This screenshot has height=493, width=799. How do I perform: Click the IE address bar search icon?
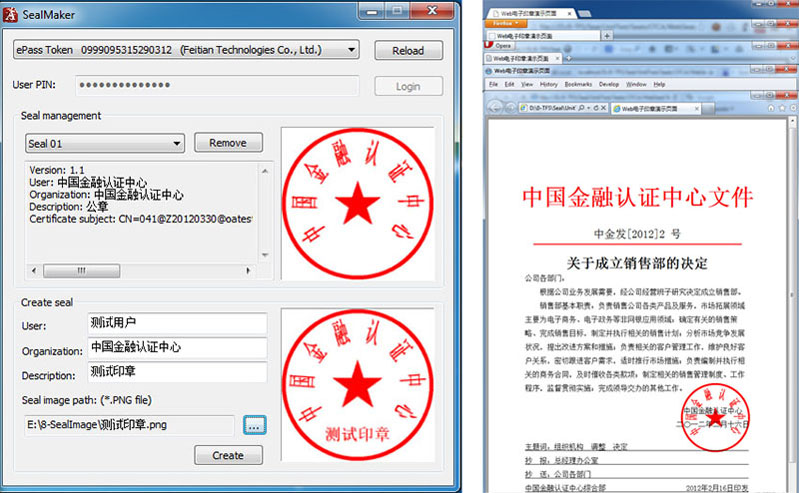tap(582, 108)
